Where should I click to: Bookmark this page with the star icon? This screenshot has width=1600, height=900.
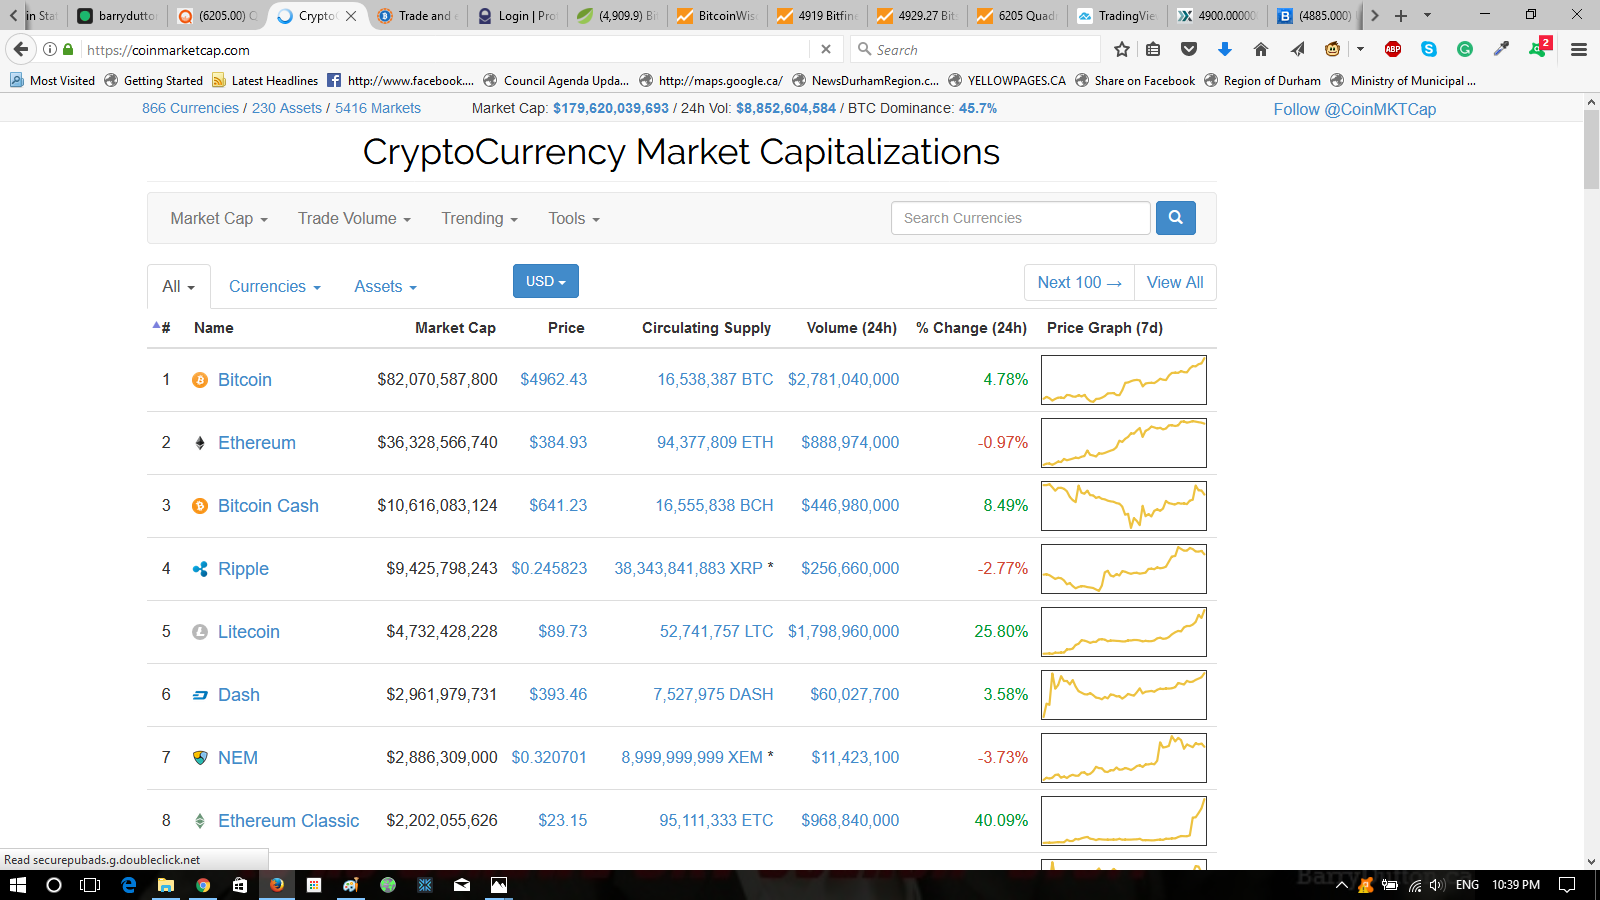coord(1122,49)
